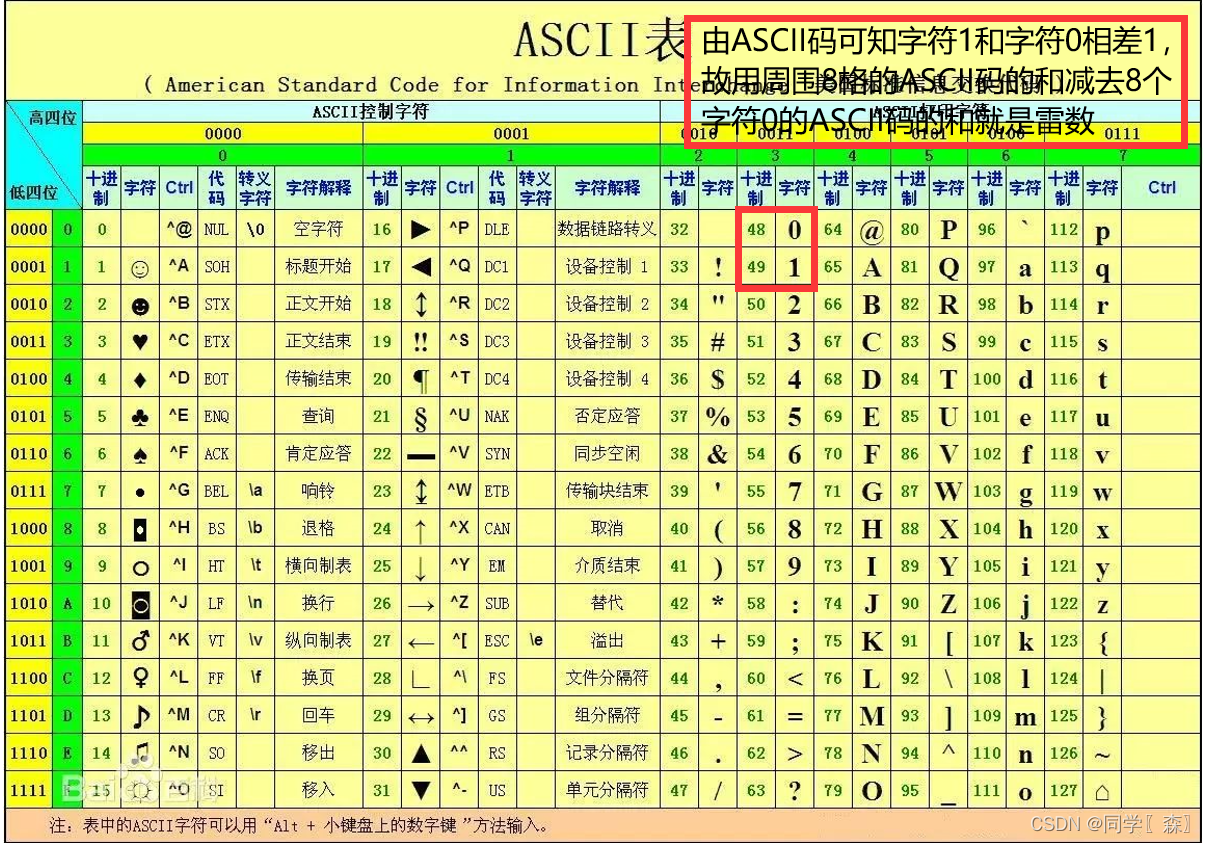This screenshot has width=1205, height=843.
Task: Click the spade suit symbol
Action: point(141,455)
